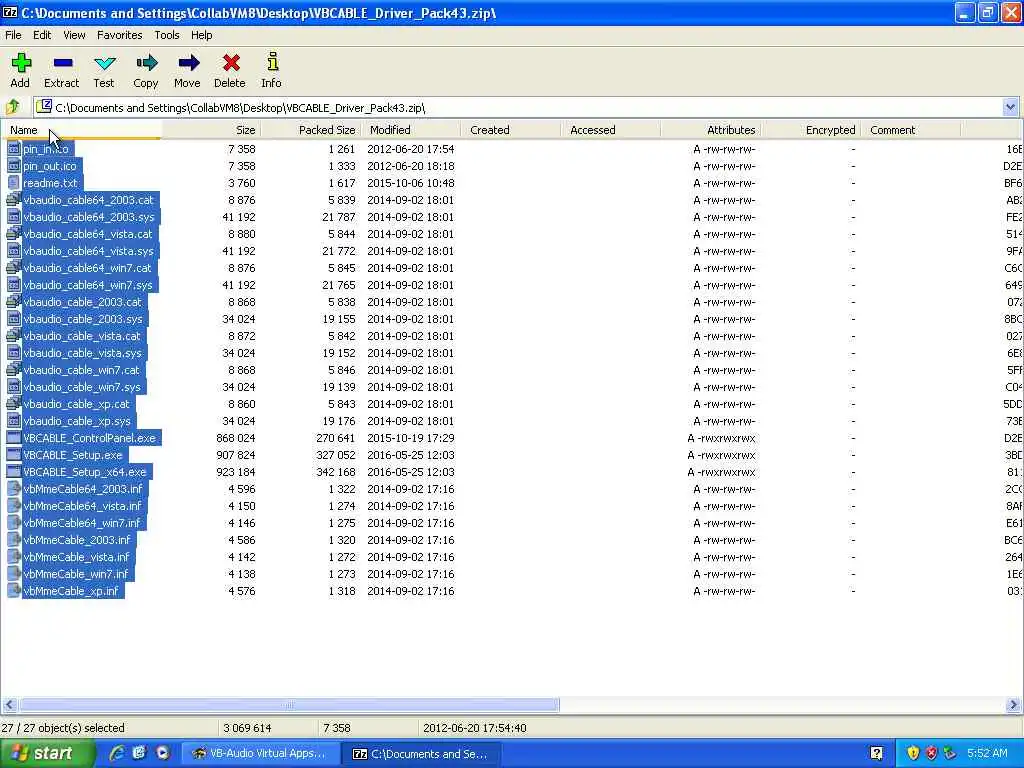Sort by the Encrypted column header
Screen dimensions: 1024x768
810,130
